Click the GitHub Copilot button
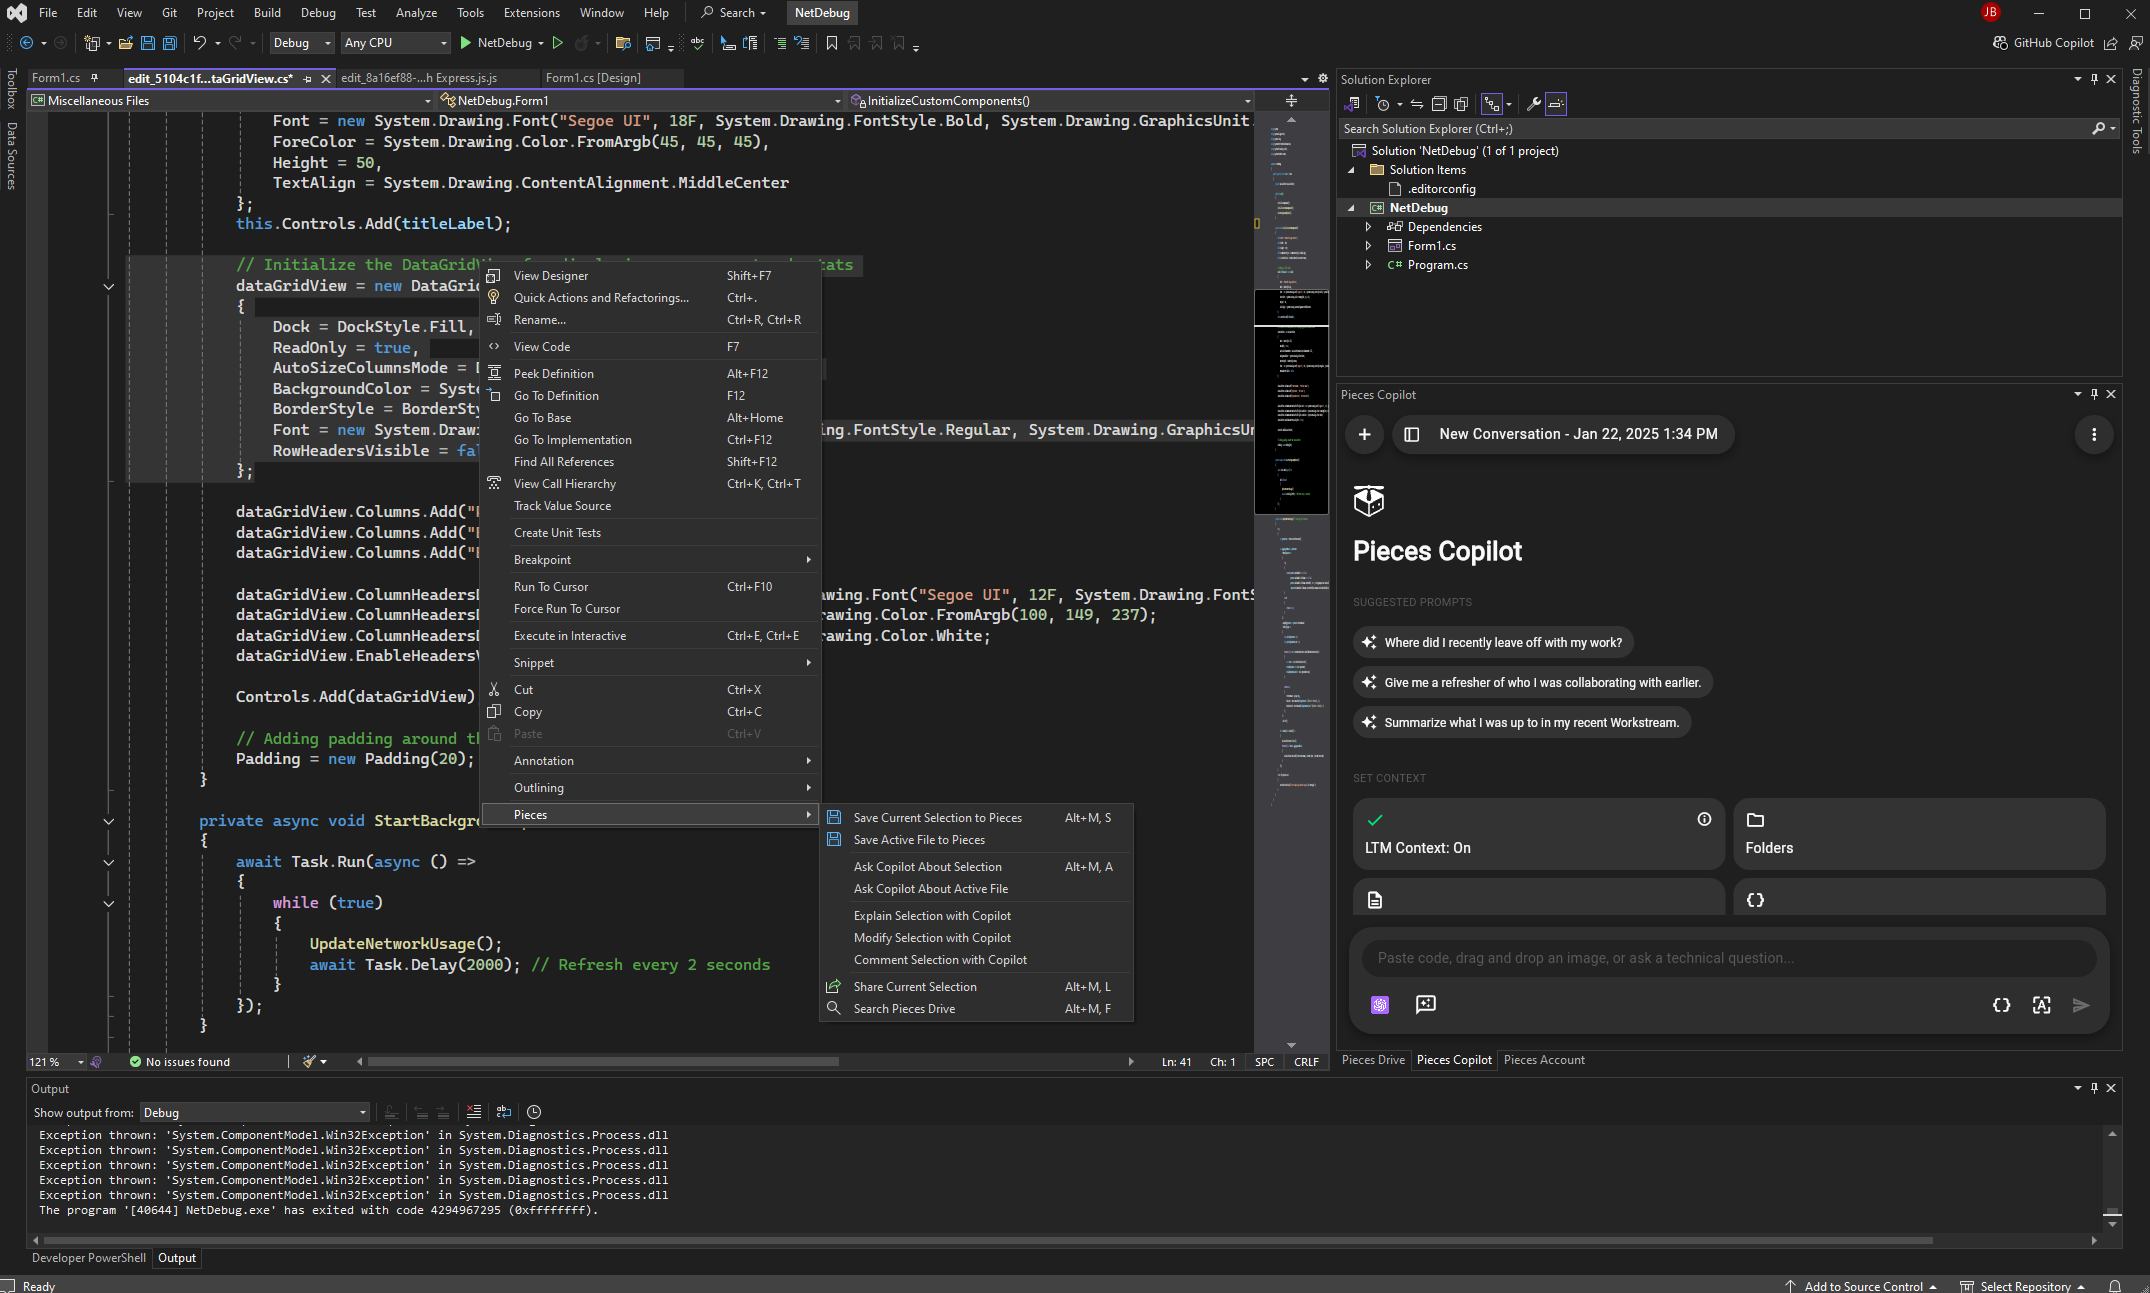The image size is (2150, 1293). tap(2044, 43)
